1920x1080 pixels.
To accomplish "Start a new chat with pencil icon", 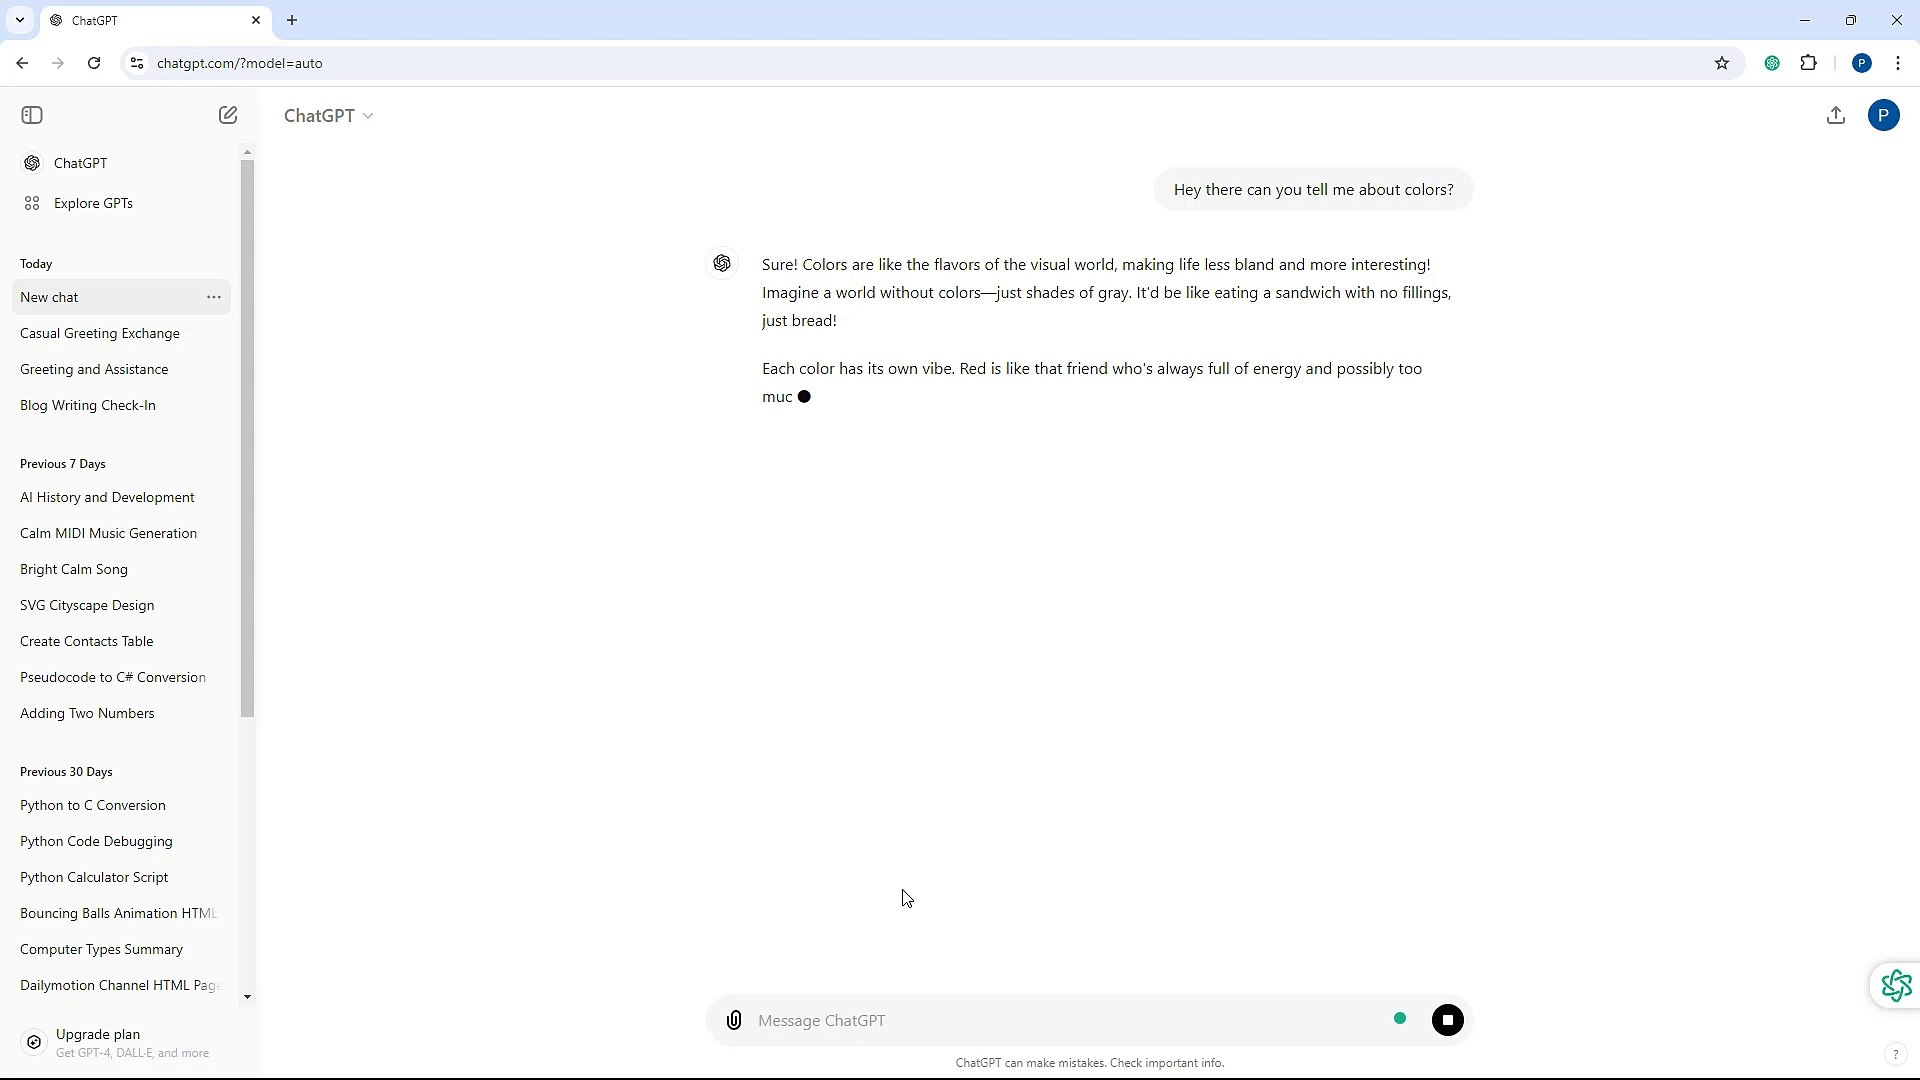I will [228, 115].
